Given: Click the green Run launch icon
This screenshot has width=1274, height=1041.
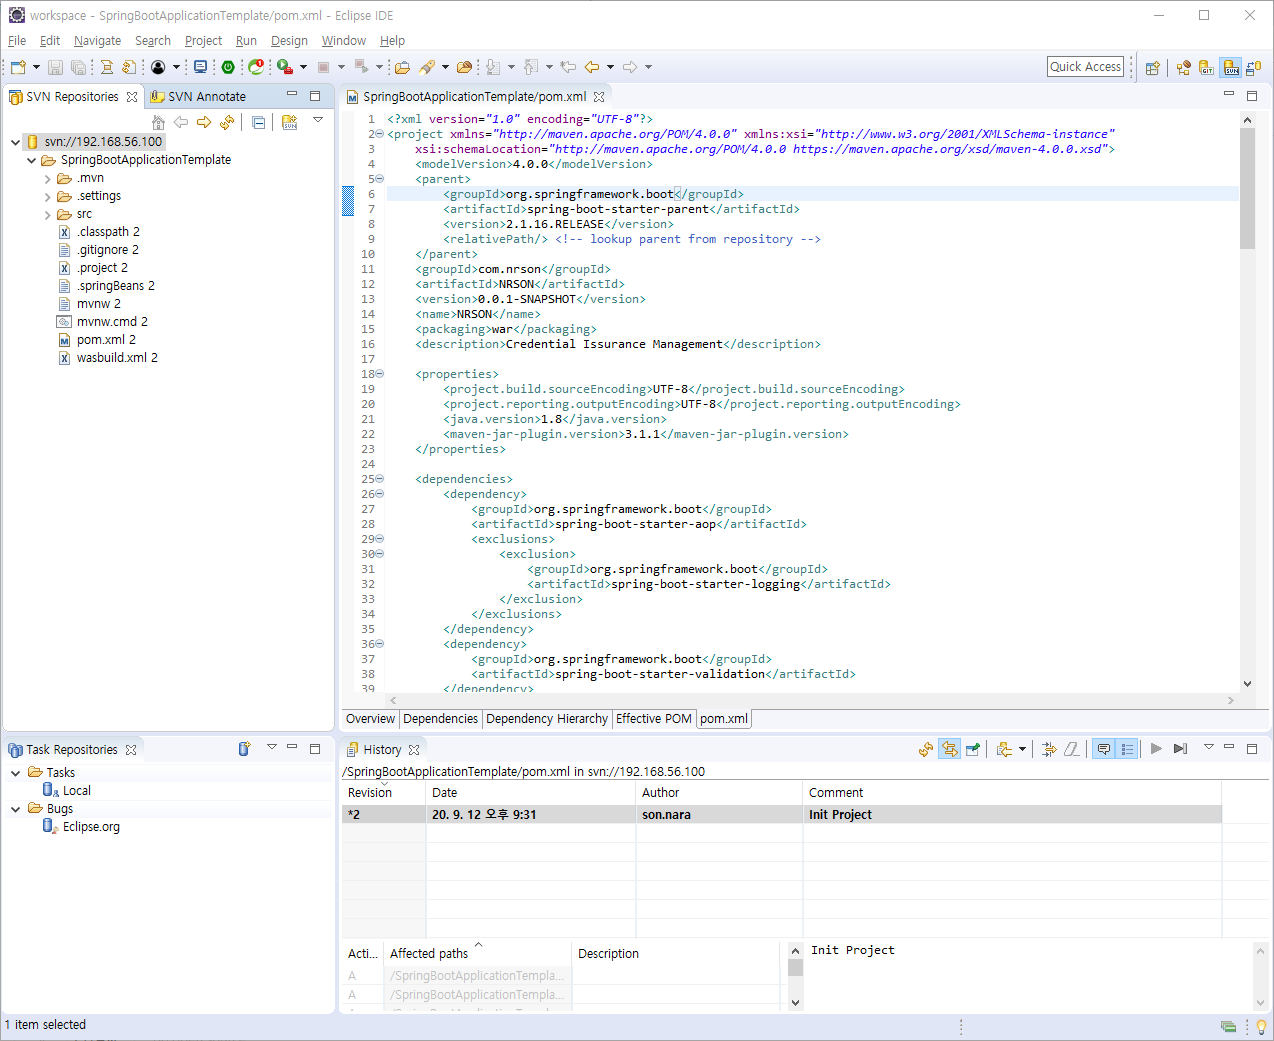Looking at the screenshot, I should [x=284, y=67].
